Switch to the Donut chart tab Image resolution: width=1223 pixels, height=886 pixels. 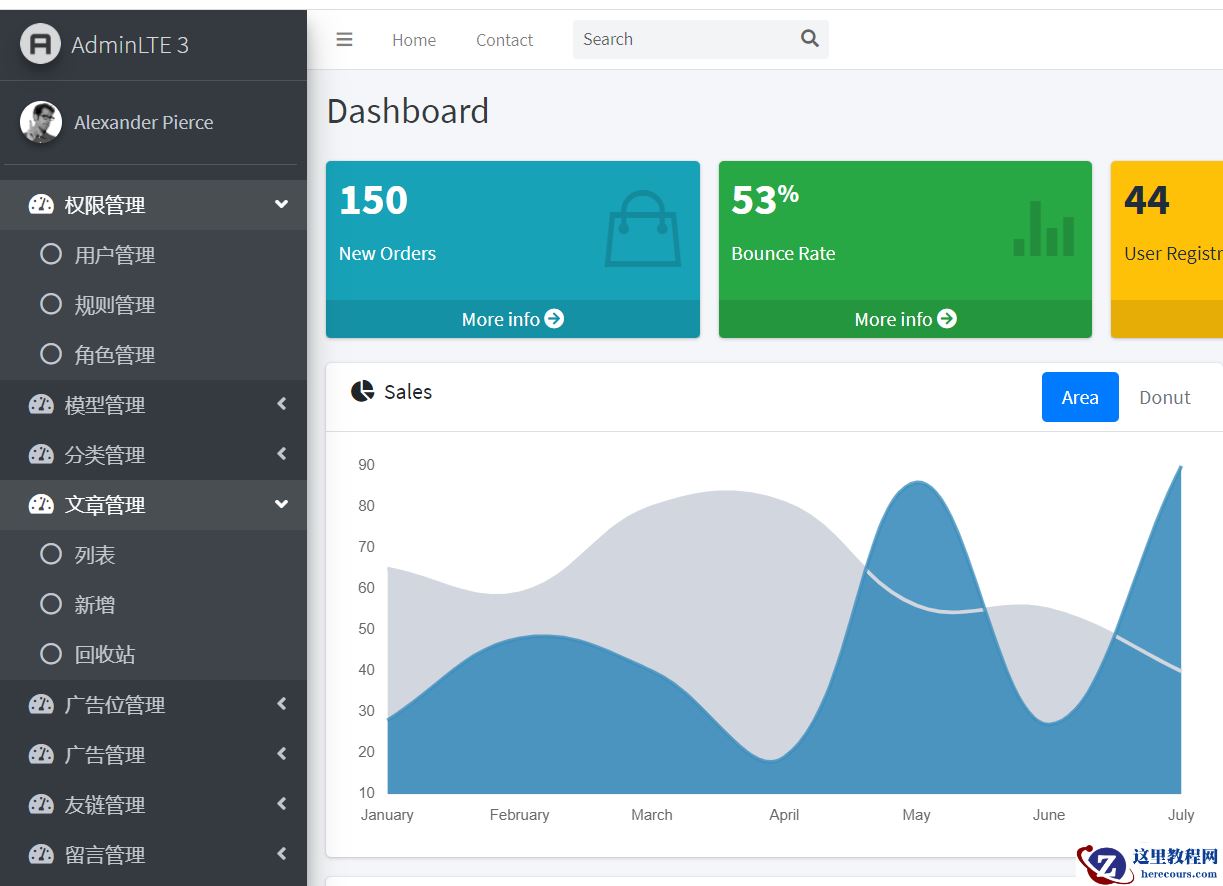pos(1164,397)
